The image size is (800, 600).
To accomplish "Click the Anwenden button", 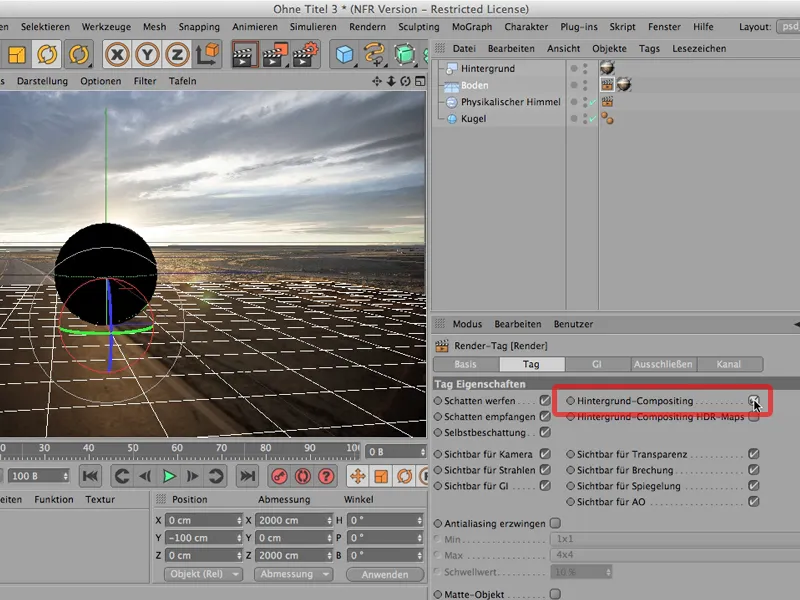I will (x=385, y=574).
